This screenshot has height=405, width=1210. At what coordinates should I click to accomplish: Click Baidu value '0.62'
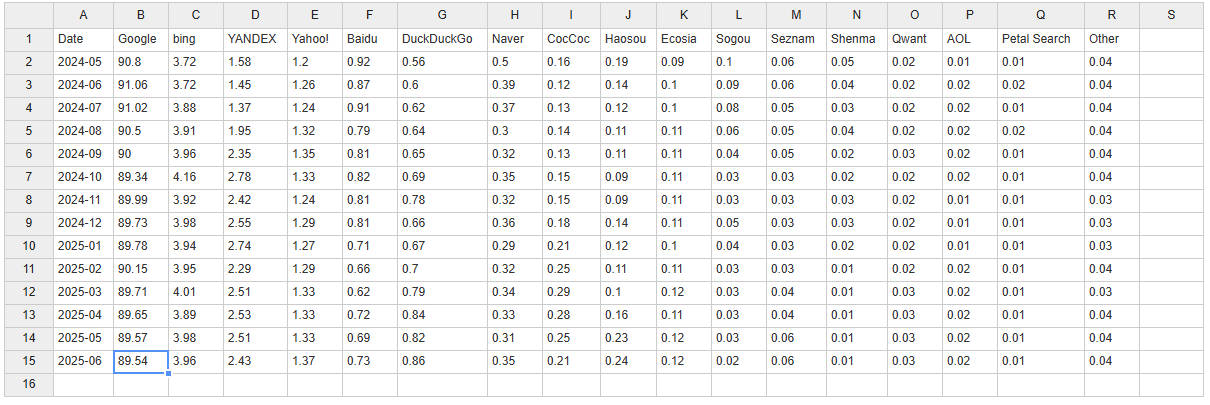click(x=369, y=292)
